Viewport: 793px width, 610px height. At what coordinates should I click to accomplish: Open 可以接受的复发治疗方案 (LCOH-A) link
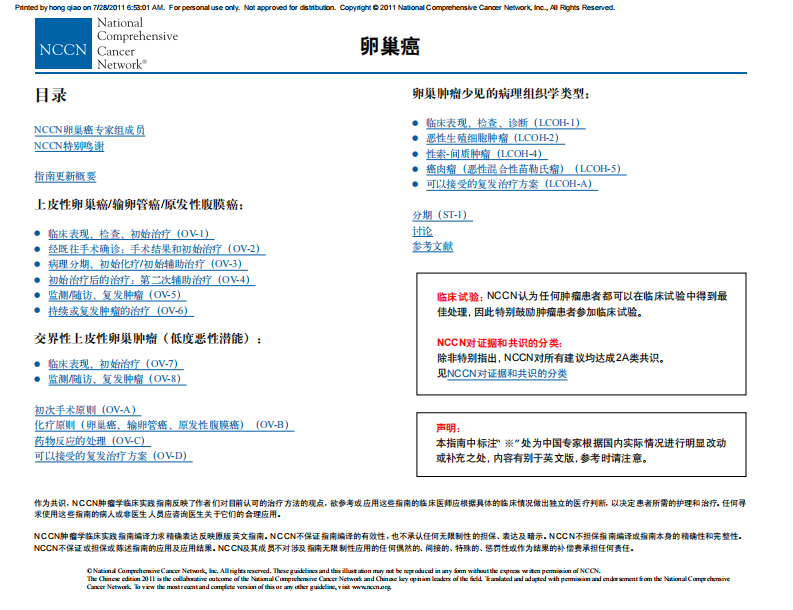511,184
